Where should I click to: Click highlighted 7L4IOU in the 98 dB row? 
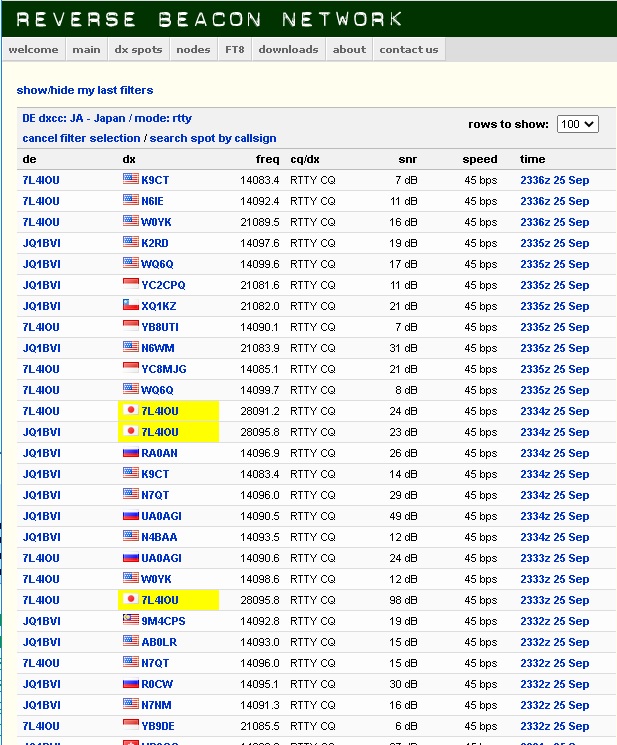coord(160,600)
